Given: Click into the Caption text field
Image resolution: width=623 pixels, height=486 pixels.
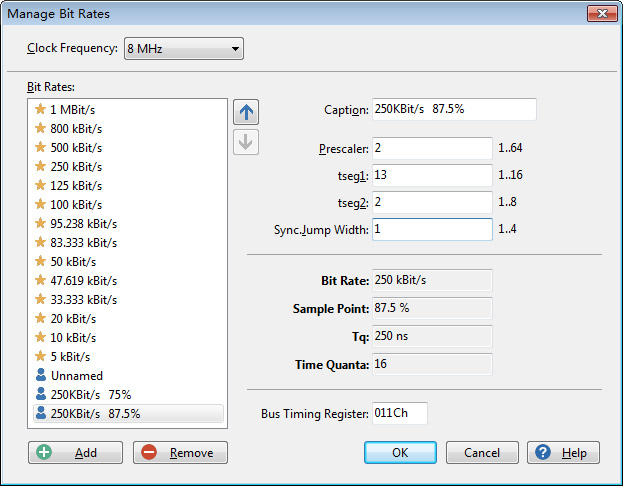Looking at the screenshot, I should coord(453,110).
